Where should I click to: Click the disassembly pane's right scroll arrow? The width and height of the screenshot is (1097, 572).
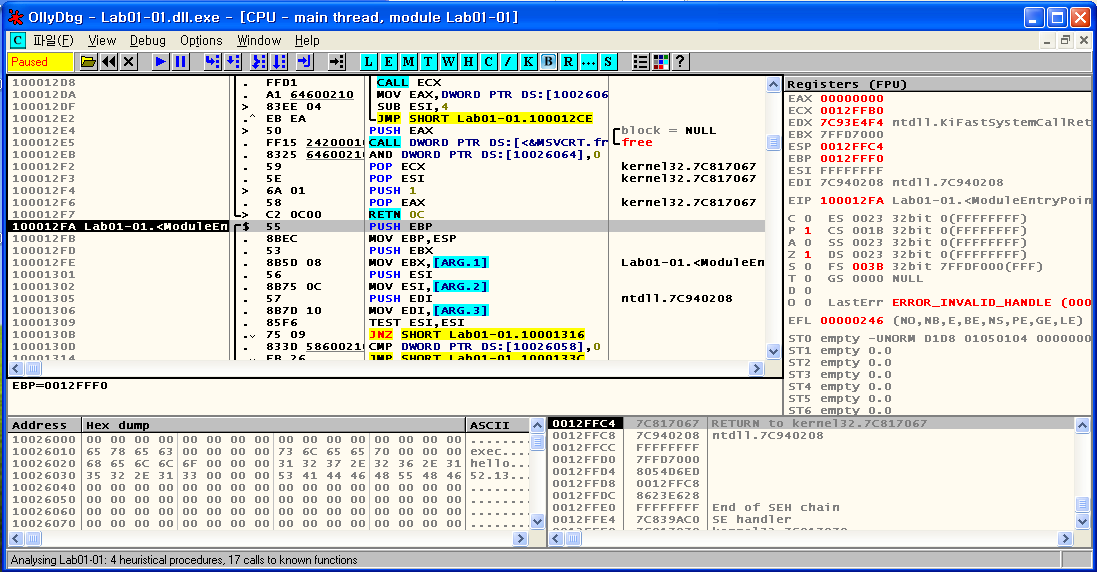[756, 368]
